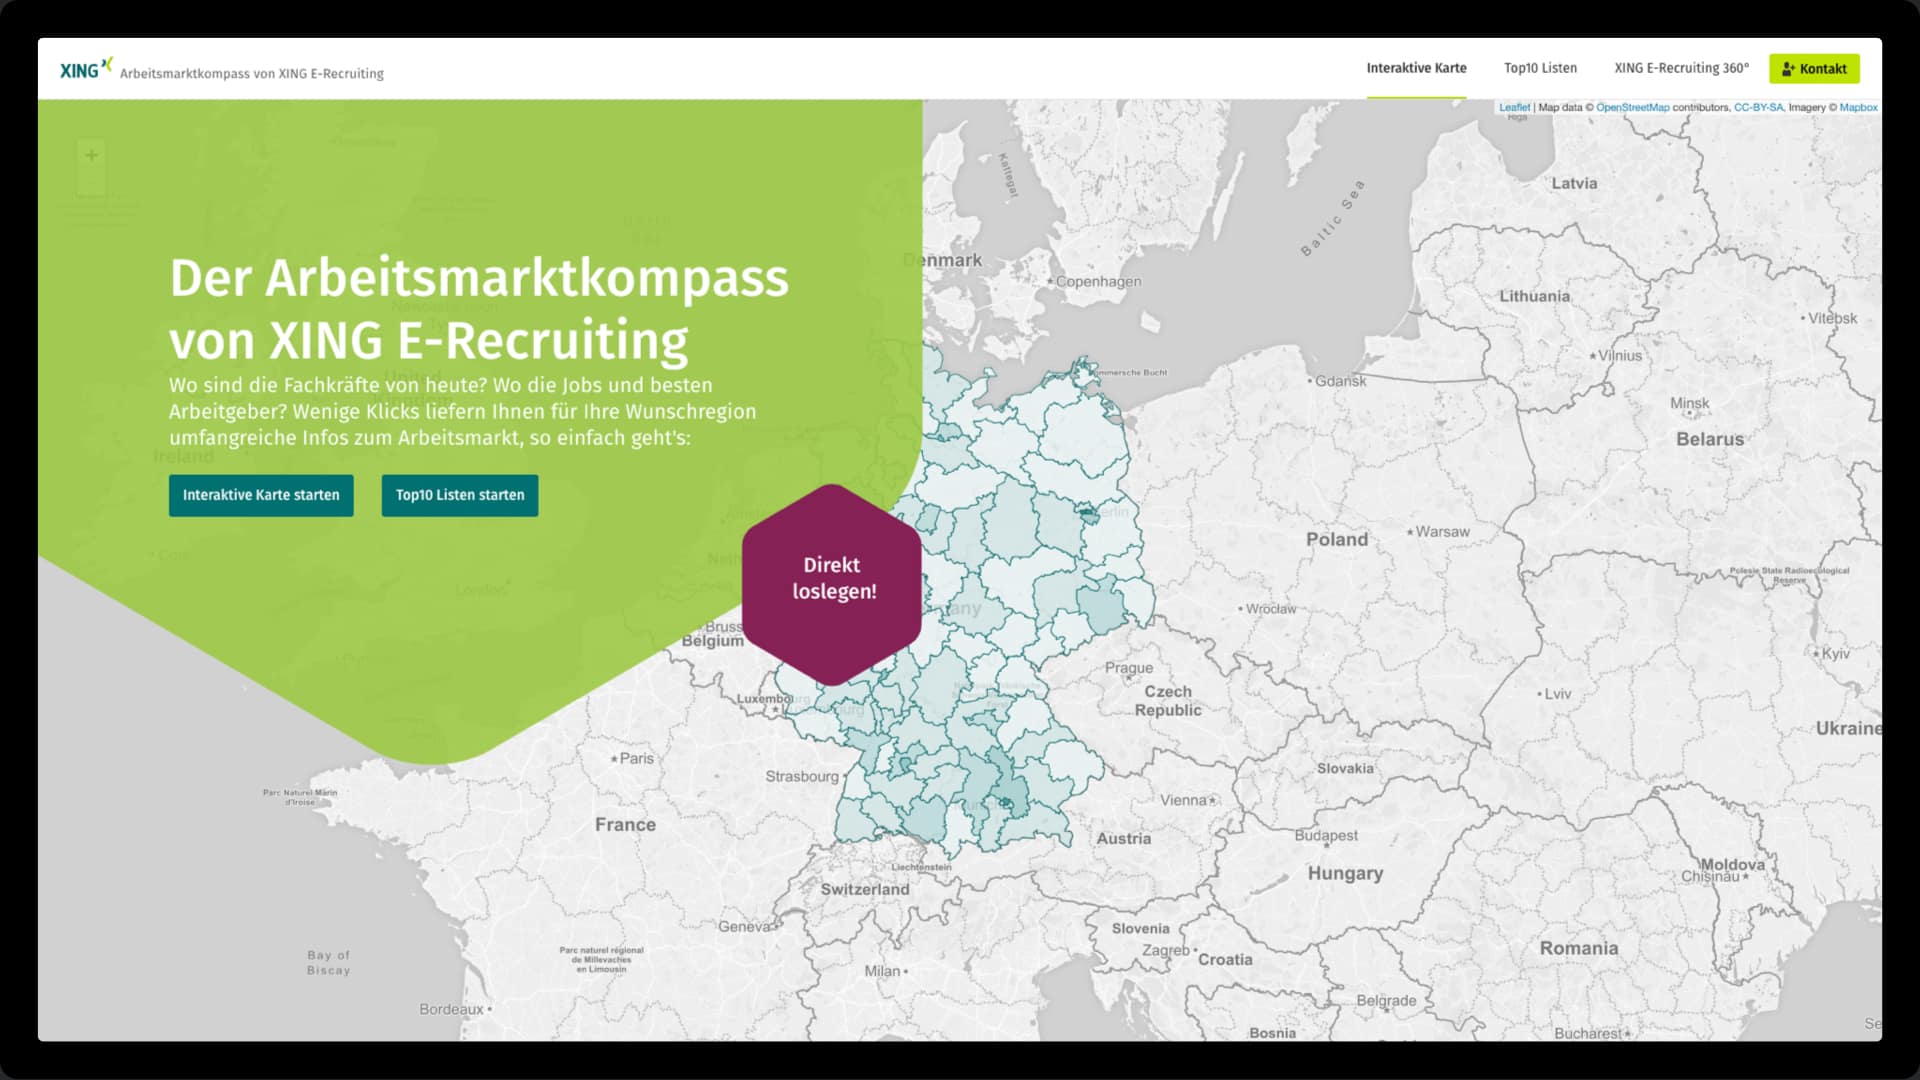Click the Poland label on the map

click(1337, 539)
